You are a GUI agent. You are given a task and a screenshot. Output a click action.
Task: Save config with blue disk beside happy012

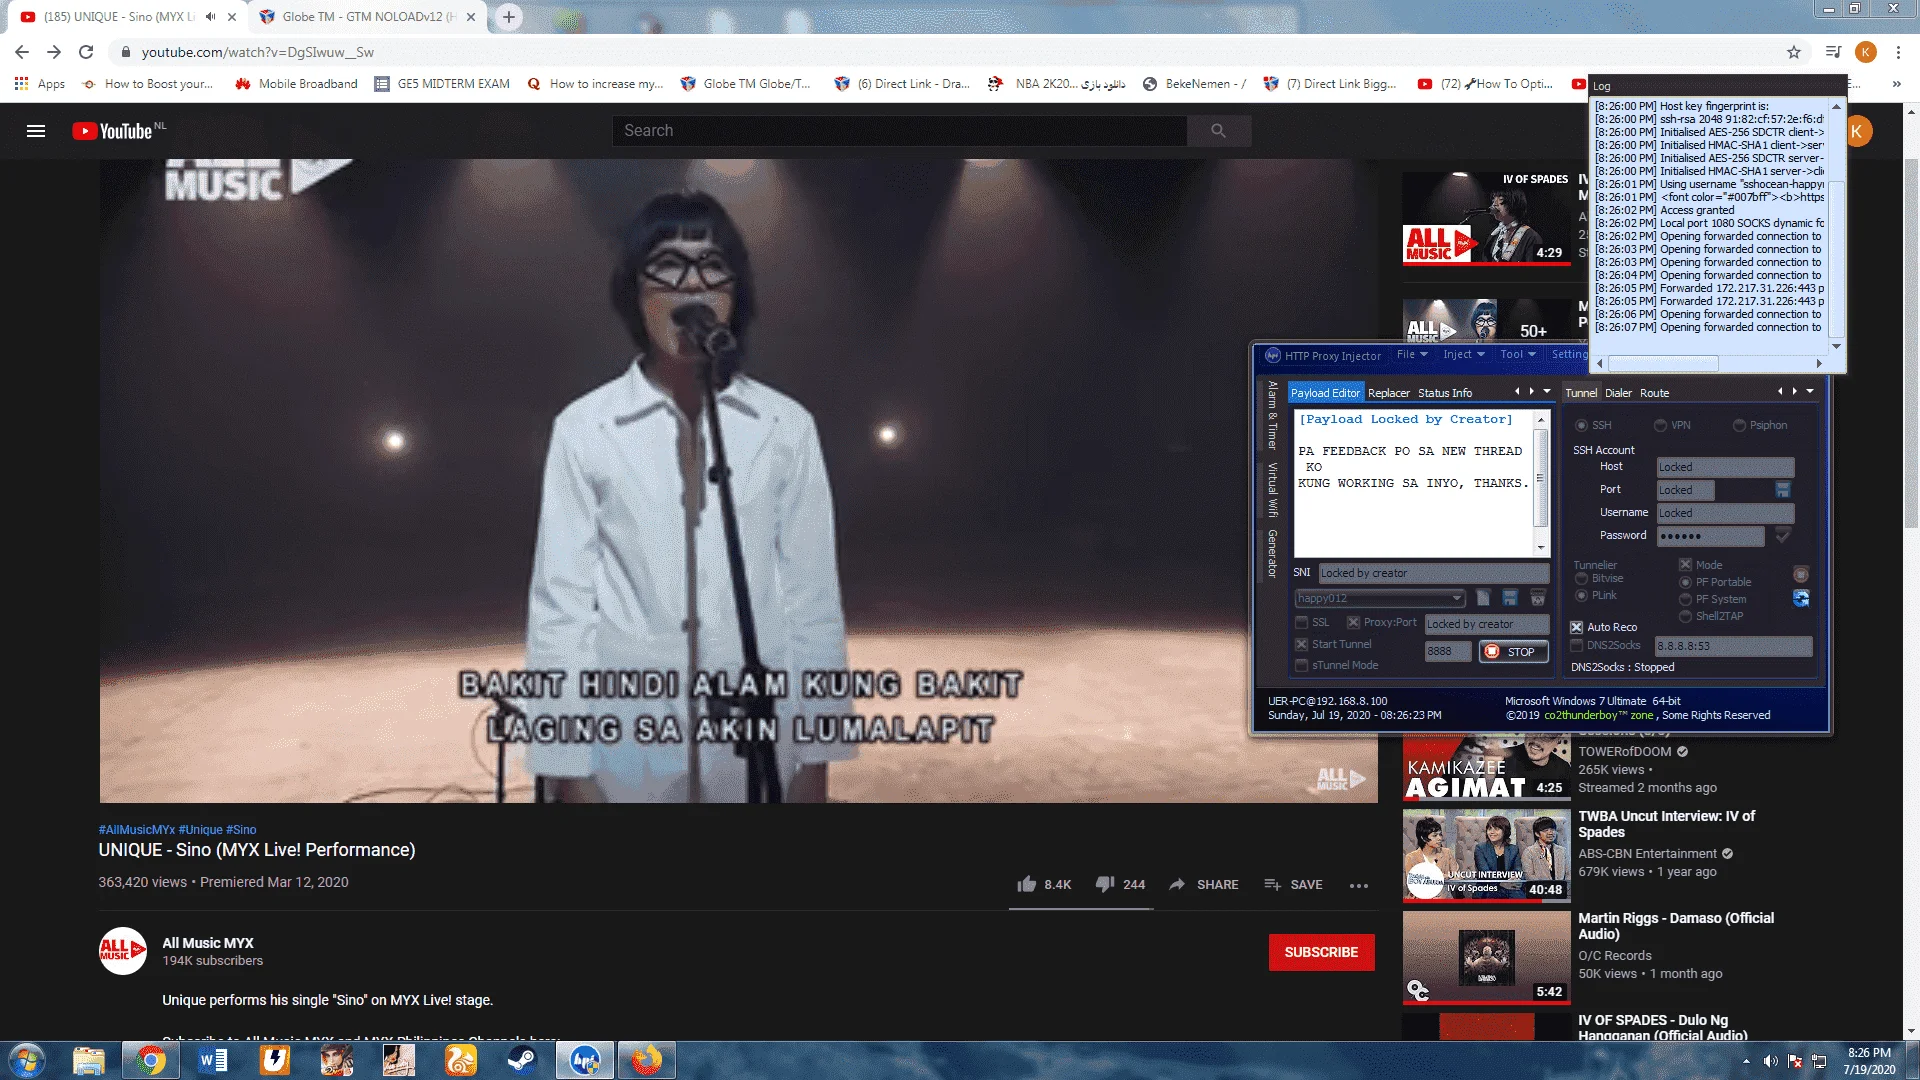click(x=1510, y=598)
